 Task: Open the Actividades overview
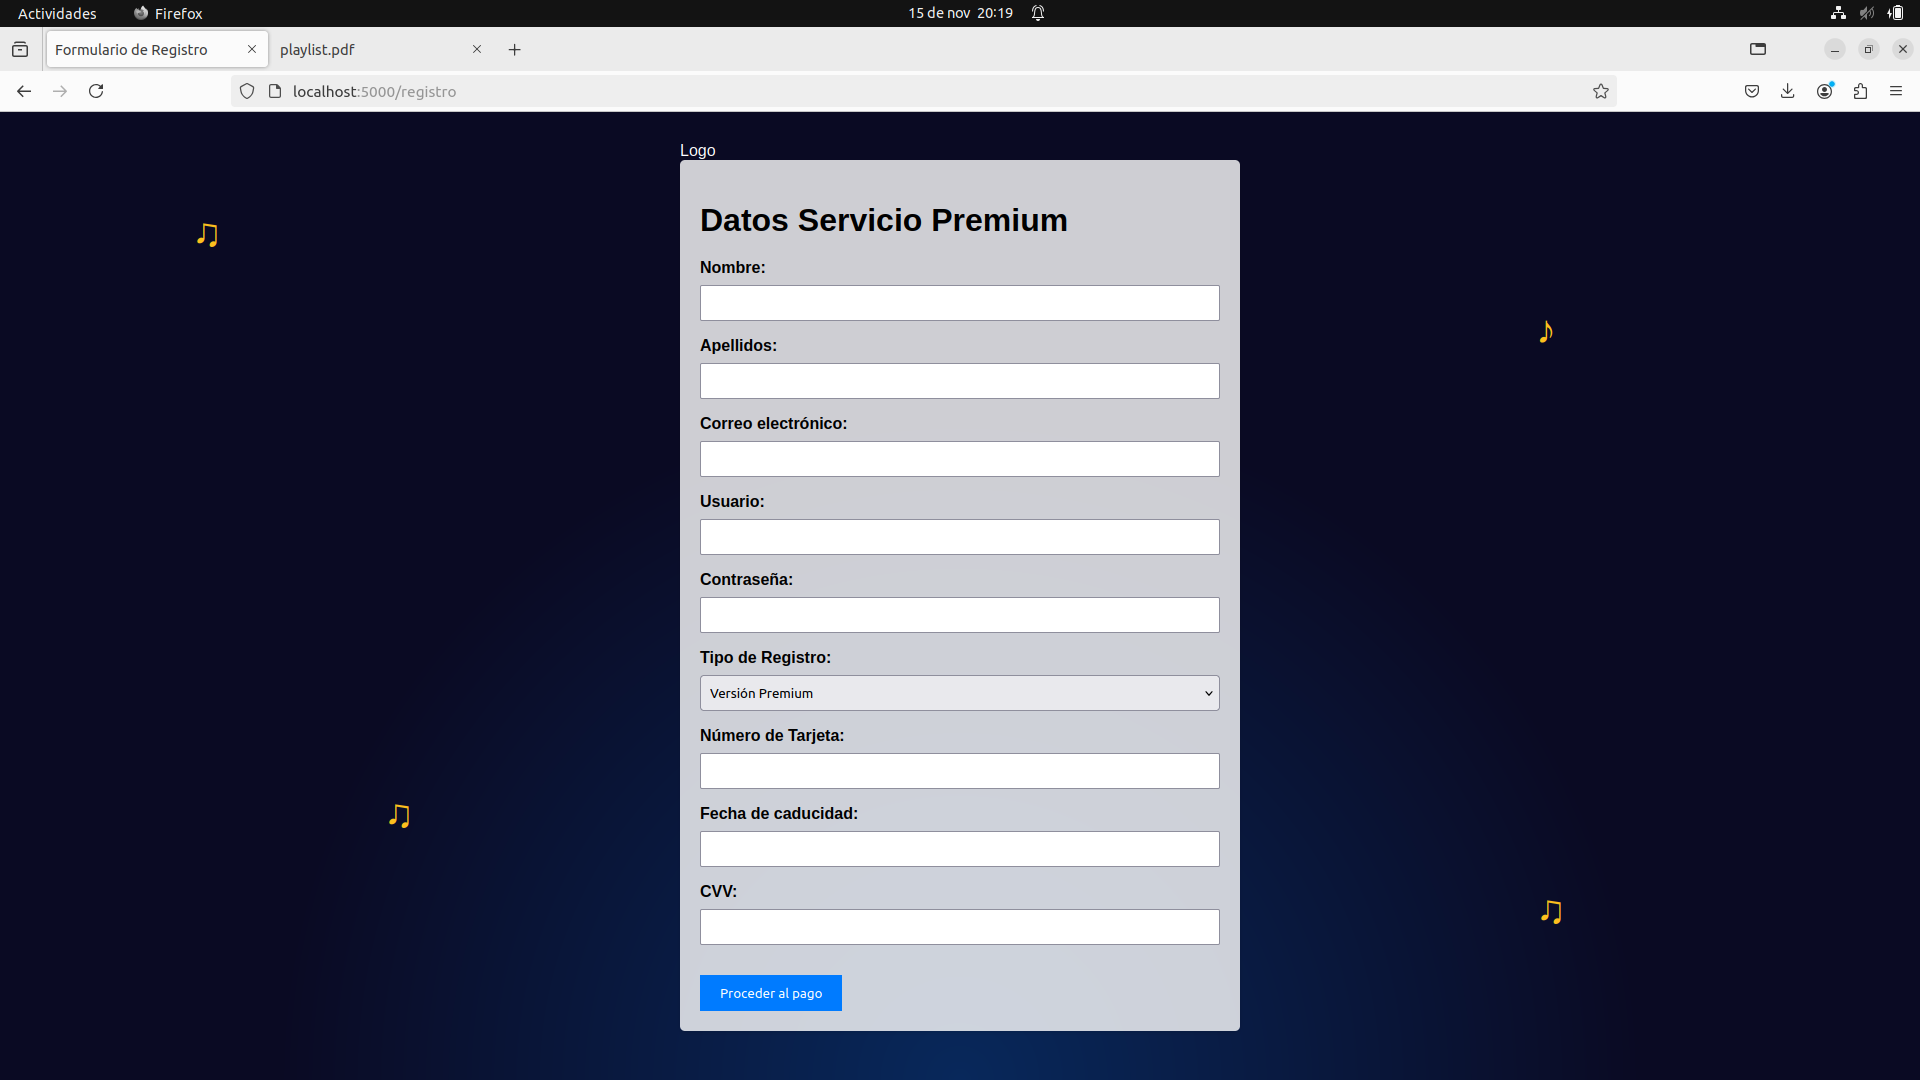pyautogui.click(x=57, y=13)
